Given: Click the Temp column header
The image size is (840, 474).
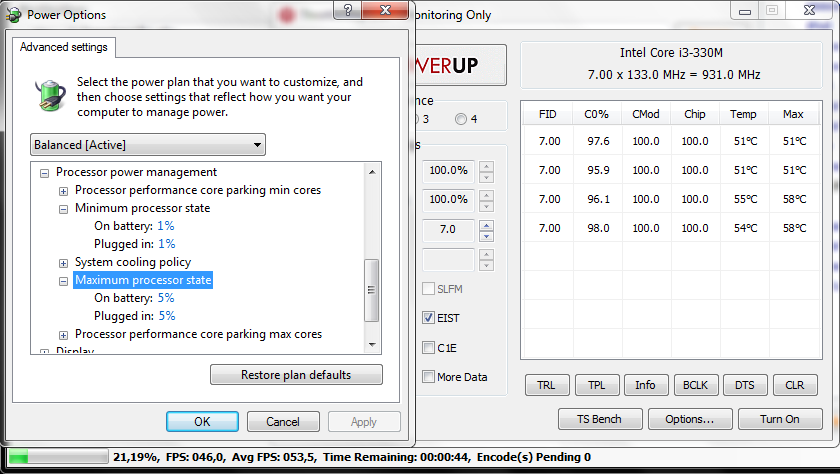Looking at the screenshot, I should (x=744, y=114).
